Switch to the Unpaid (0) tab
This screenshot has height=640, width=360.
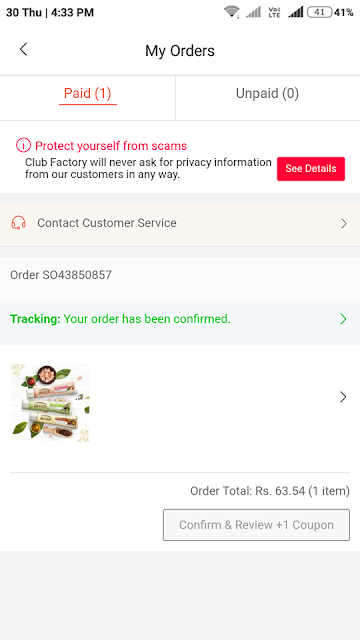coord(267,93)
